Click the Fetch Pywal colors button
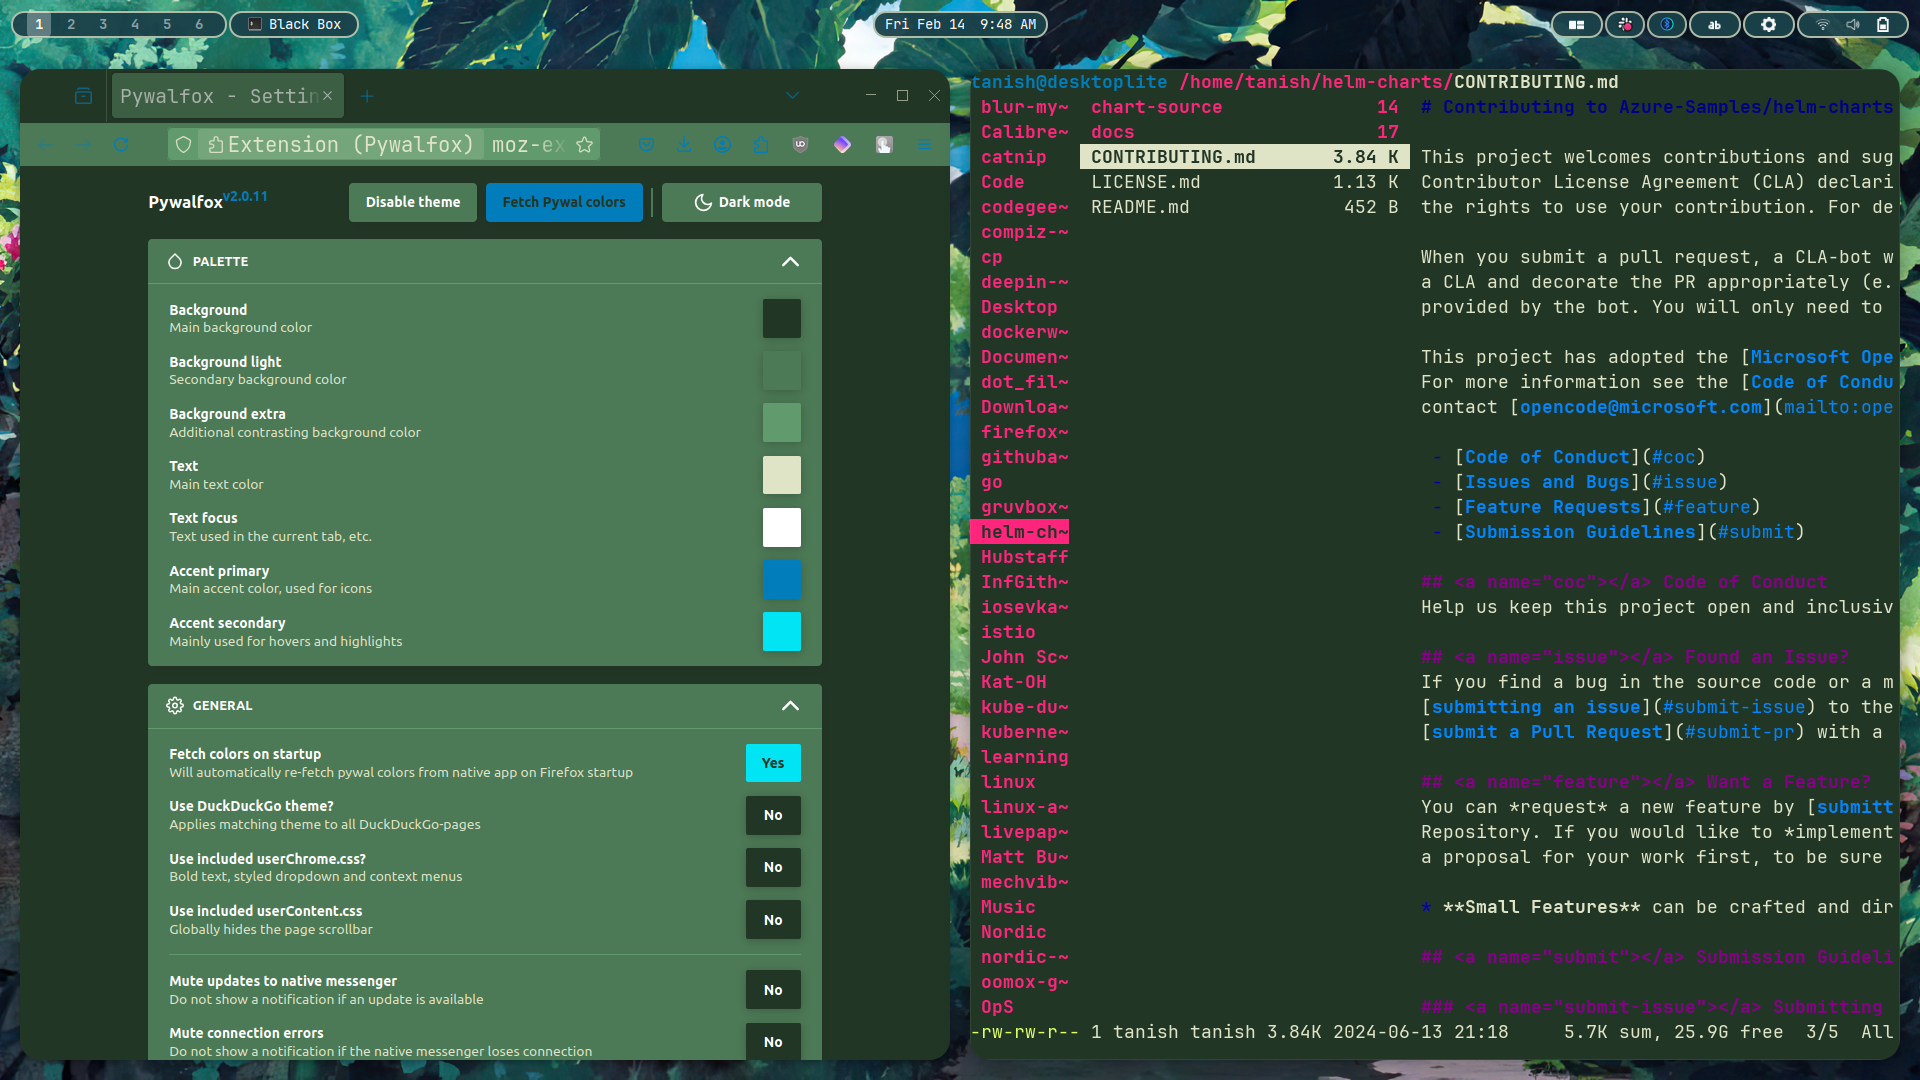 tap(564, 202)
